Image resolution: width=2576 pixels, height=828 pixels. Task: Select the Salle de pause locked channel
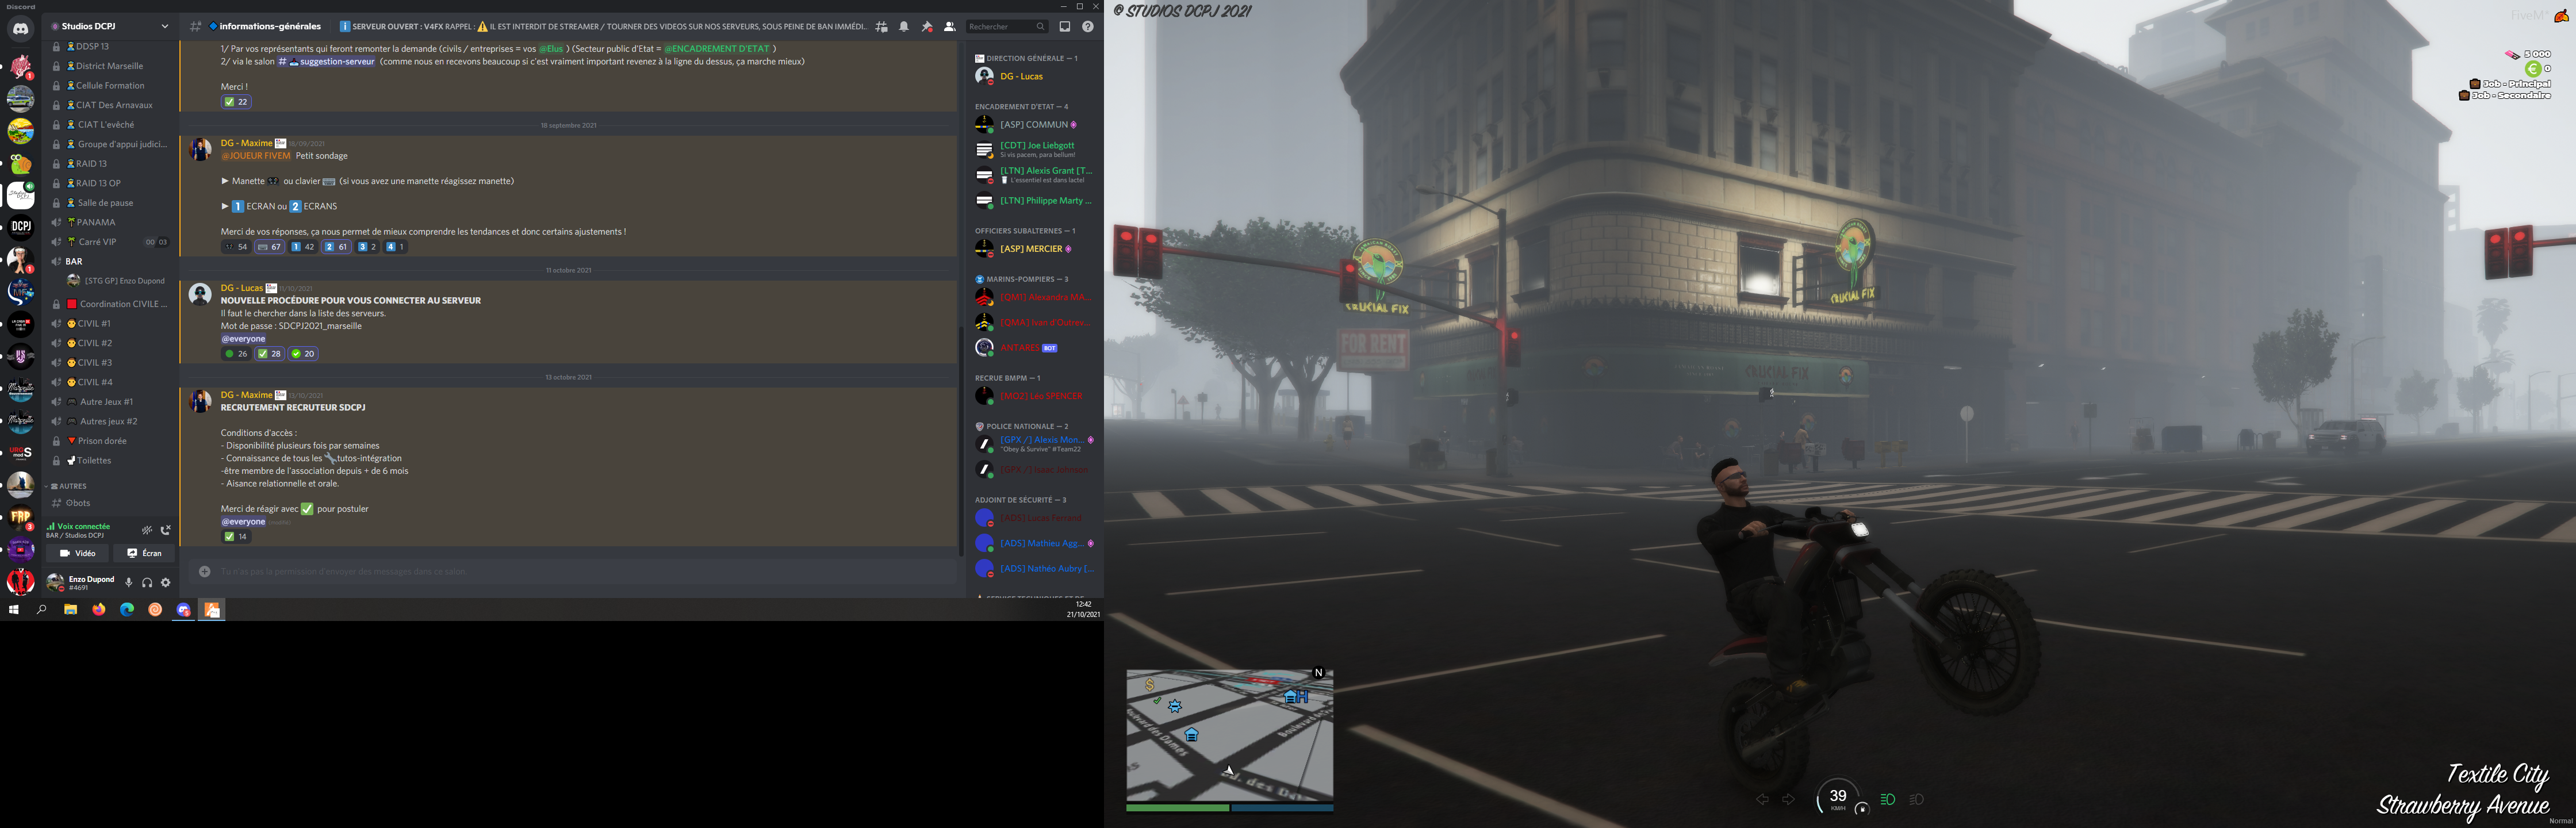coord(110,203)
